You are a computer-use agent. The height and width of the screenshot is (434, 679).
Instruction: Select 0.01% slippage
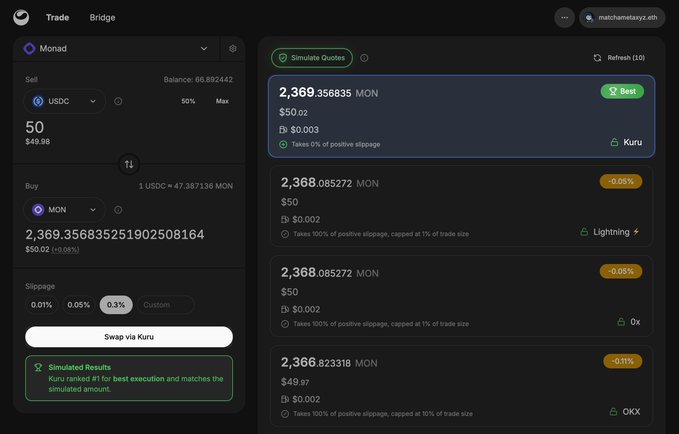[x=41, y=305]
